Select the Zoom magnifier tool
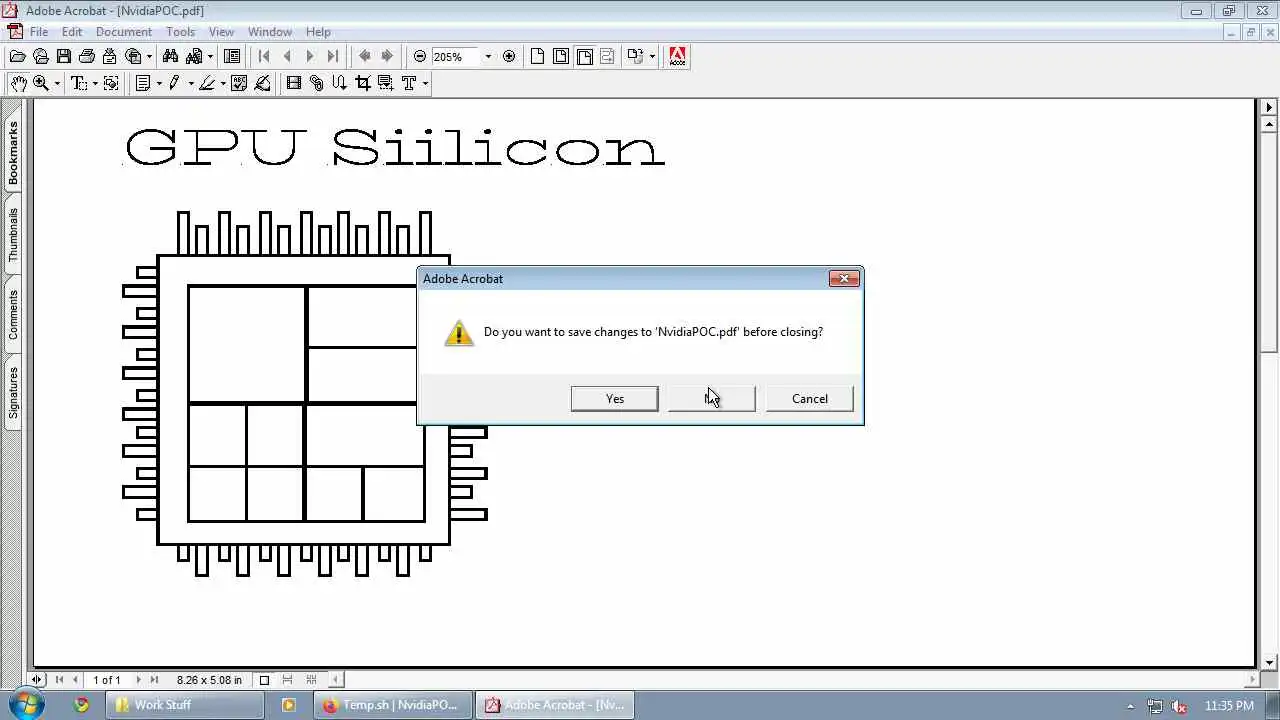 (x=41, y=83)
